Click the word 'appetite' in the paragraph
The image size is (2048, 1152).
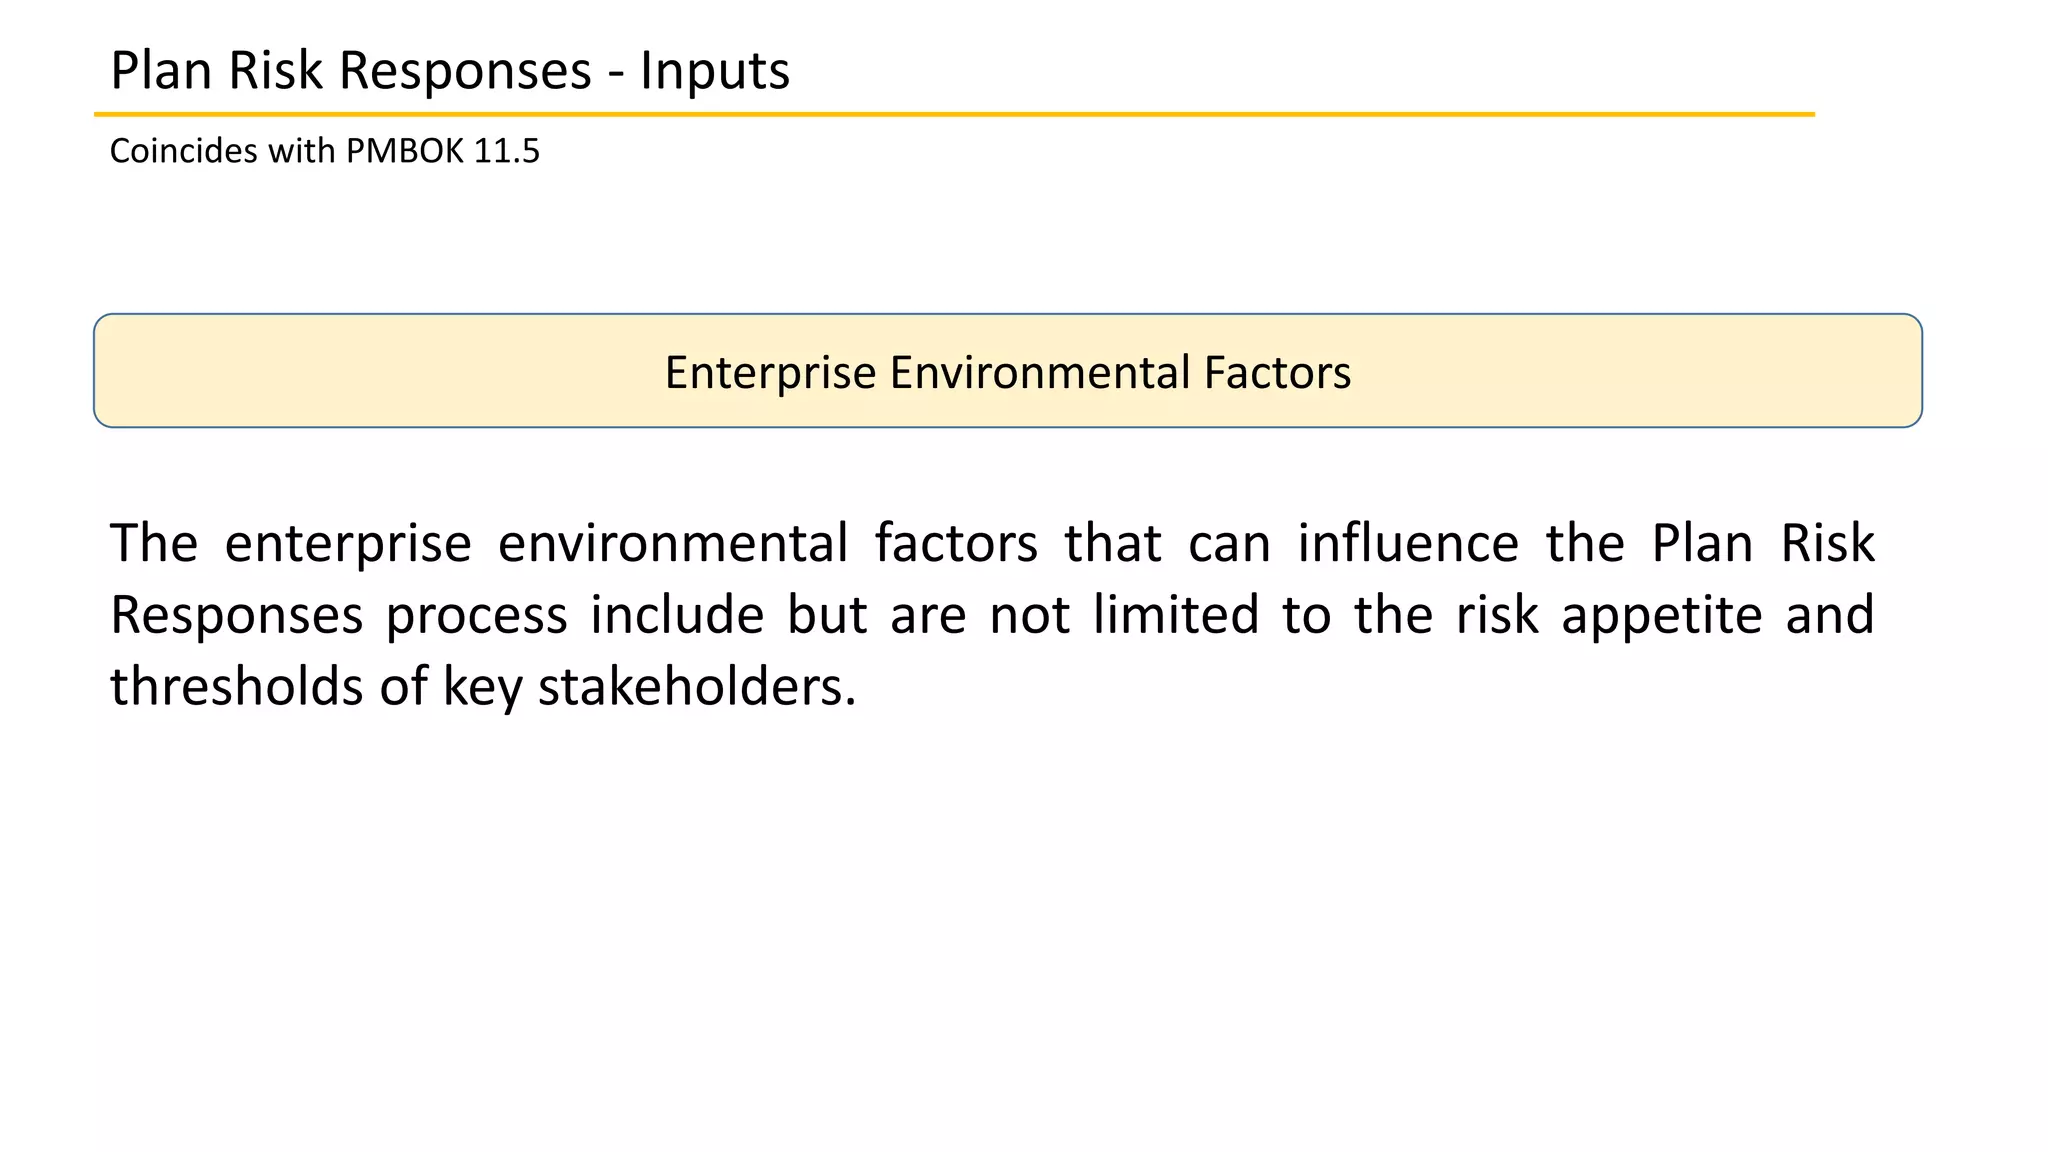(x=1661, y=616)
